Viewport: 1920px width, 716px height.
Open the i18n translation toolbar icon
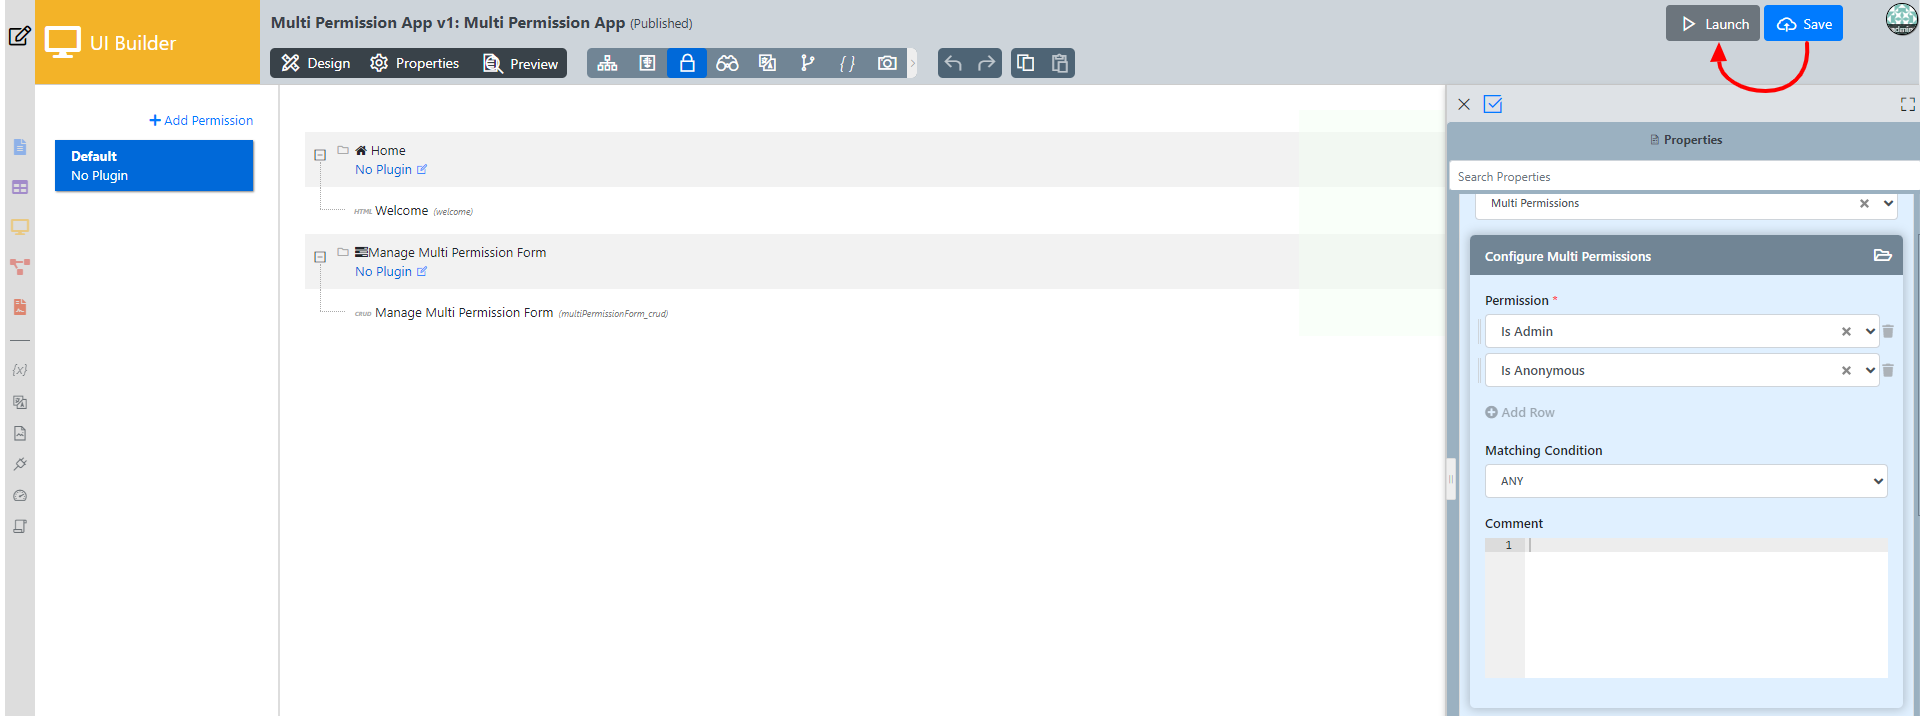(767, 63)
